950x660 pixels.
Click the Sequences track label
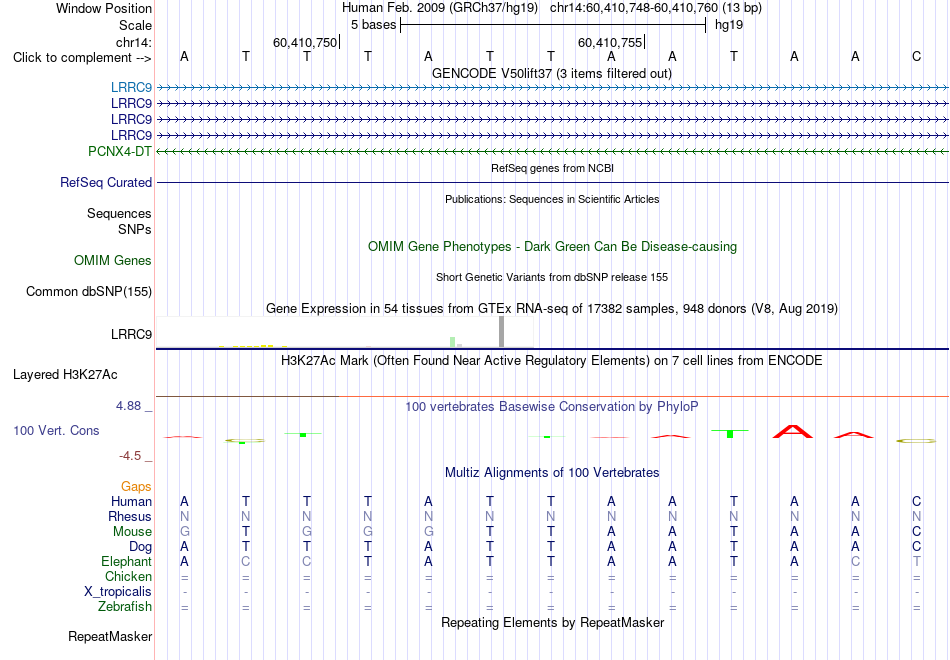[x=119, y=213]
